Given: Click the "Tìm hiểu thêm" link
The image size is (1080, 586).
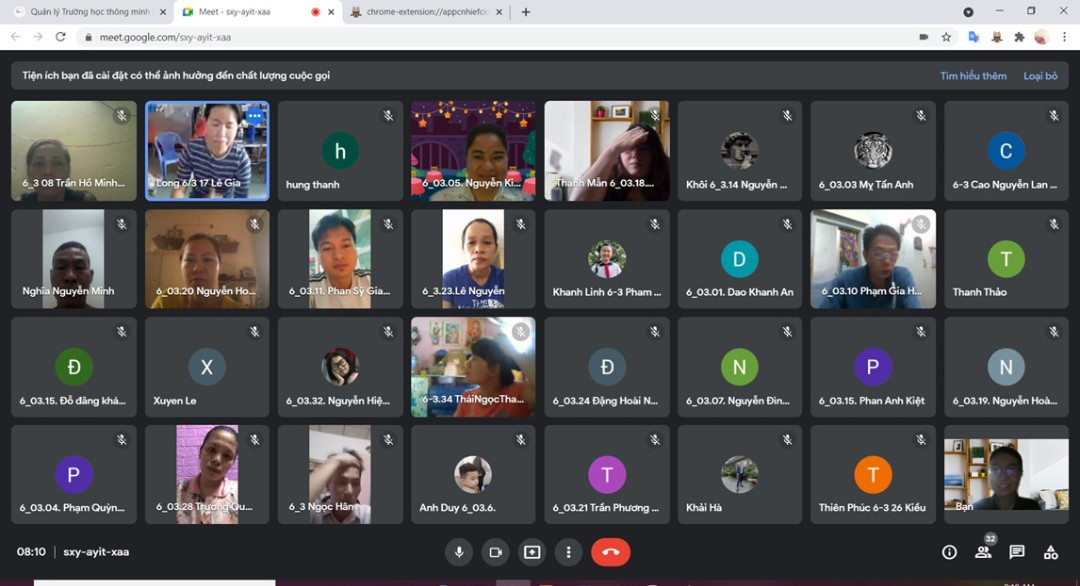Looking at the screenshot, I should [x=973, y=76].
